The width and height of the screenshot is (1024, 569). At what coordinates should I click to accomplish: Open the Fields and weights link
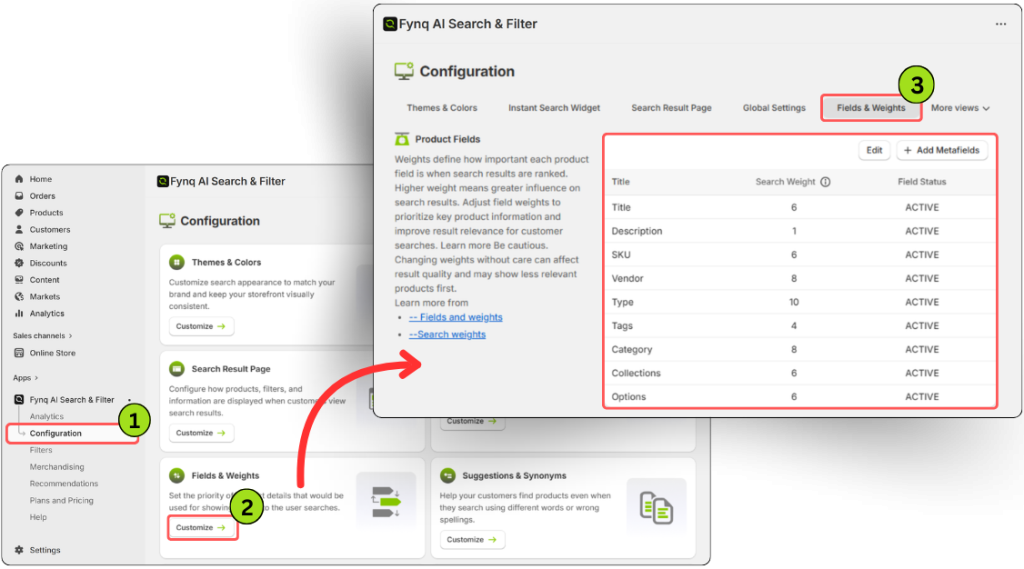click(455, 317)
